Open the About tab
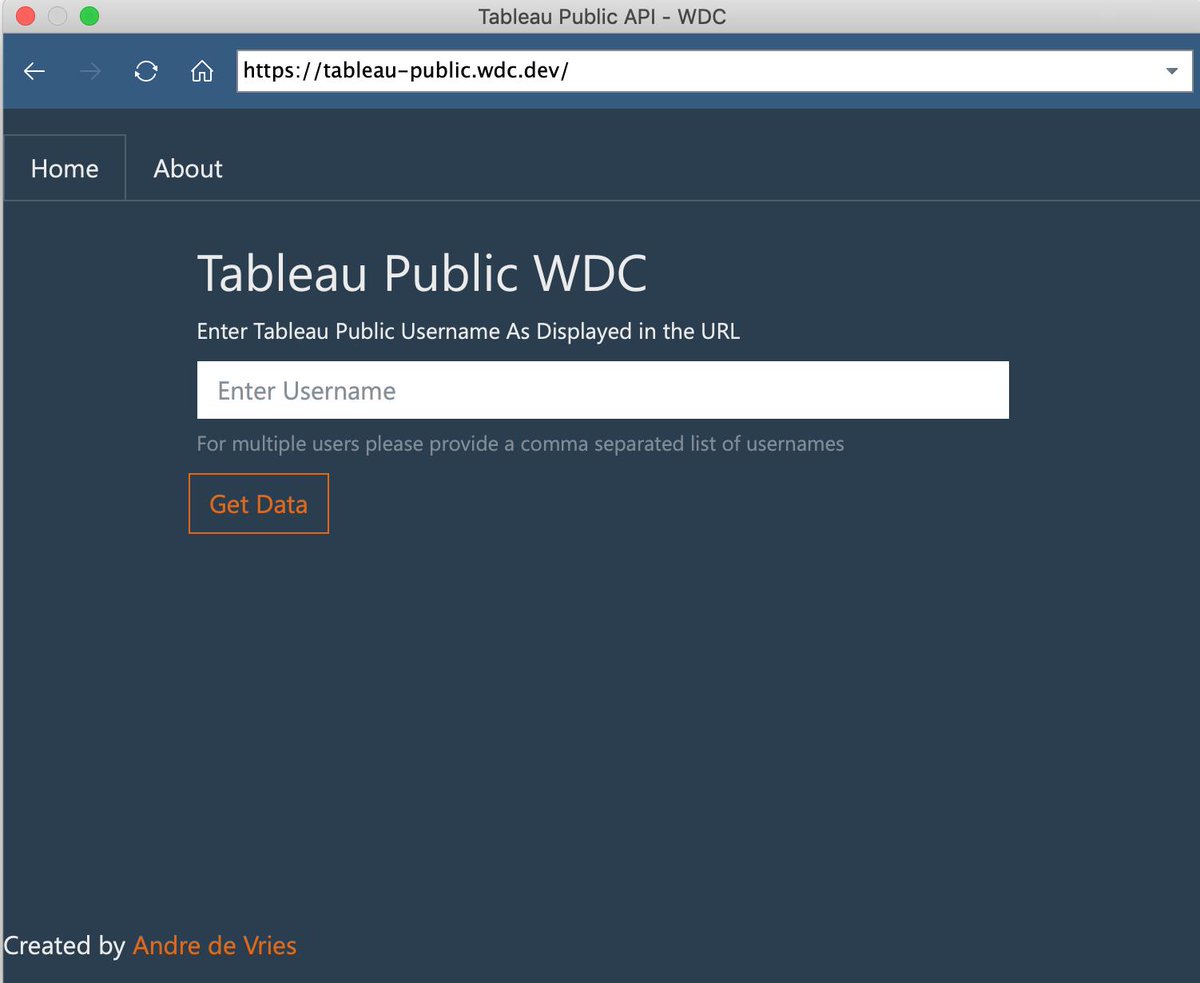The width and height of the screenshot is (1200, 983). (x=188, y=168)
